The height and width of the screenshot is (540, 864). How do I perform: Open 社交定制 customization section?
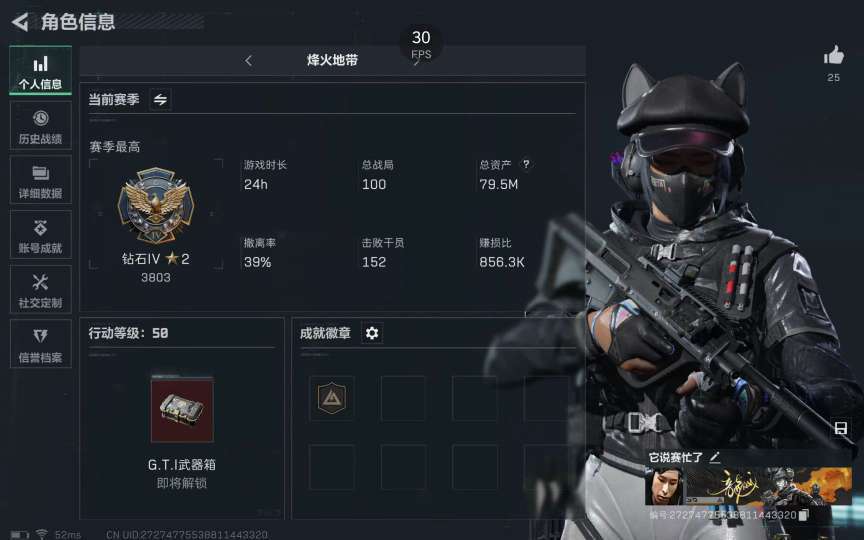coord(40,289)
